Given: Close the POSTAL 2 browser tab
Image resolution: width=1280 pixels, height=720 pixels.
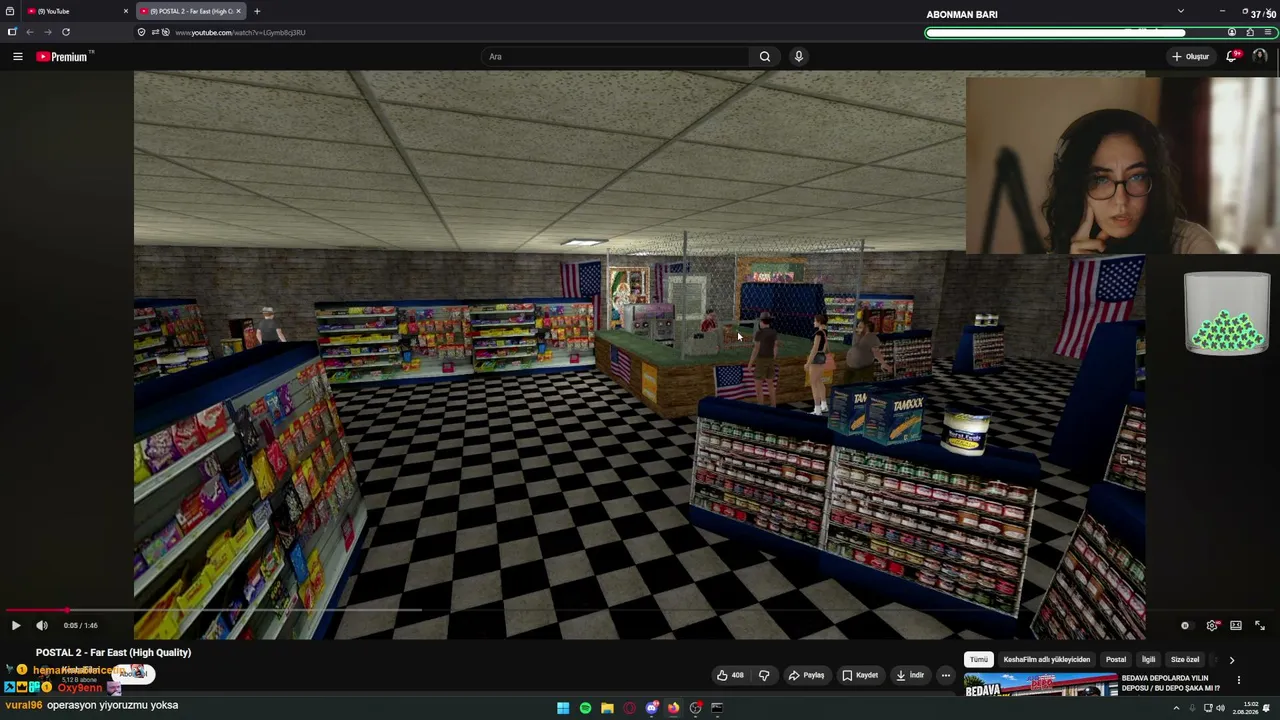Looking at the screenshot, I should tap(238, 11).
